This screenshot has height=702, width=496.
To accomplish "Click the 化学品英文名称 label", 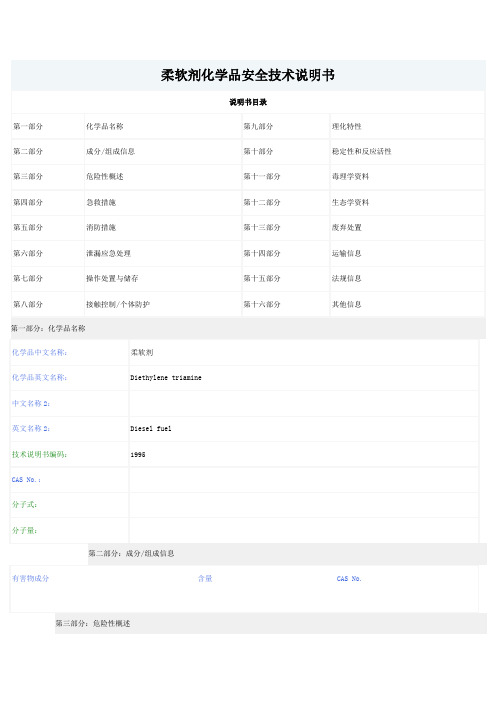I will [x=39, y=378].
